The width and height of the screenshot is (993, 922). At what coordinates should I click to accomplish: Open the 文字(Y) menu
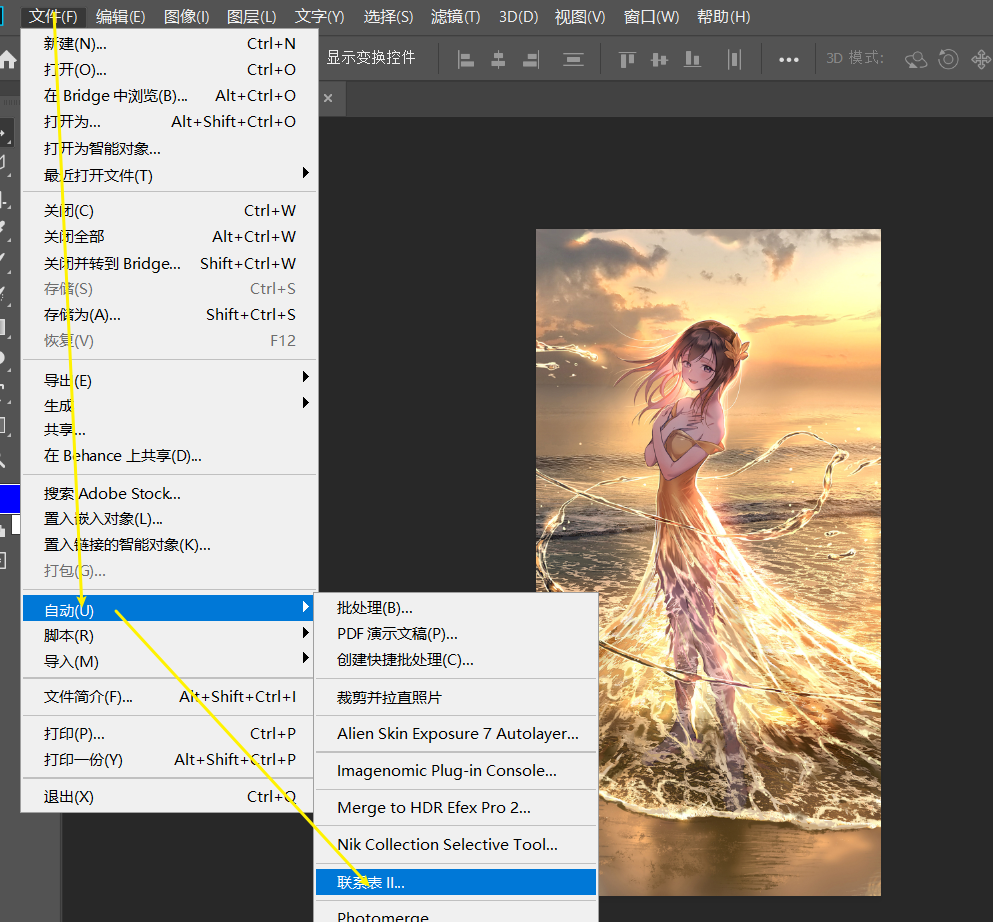tap(319, 16)
